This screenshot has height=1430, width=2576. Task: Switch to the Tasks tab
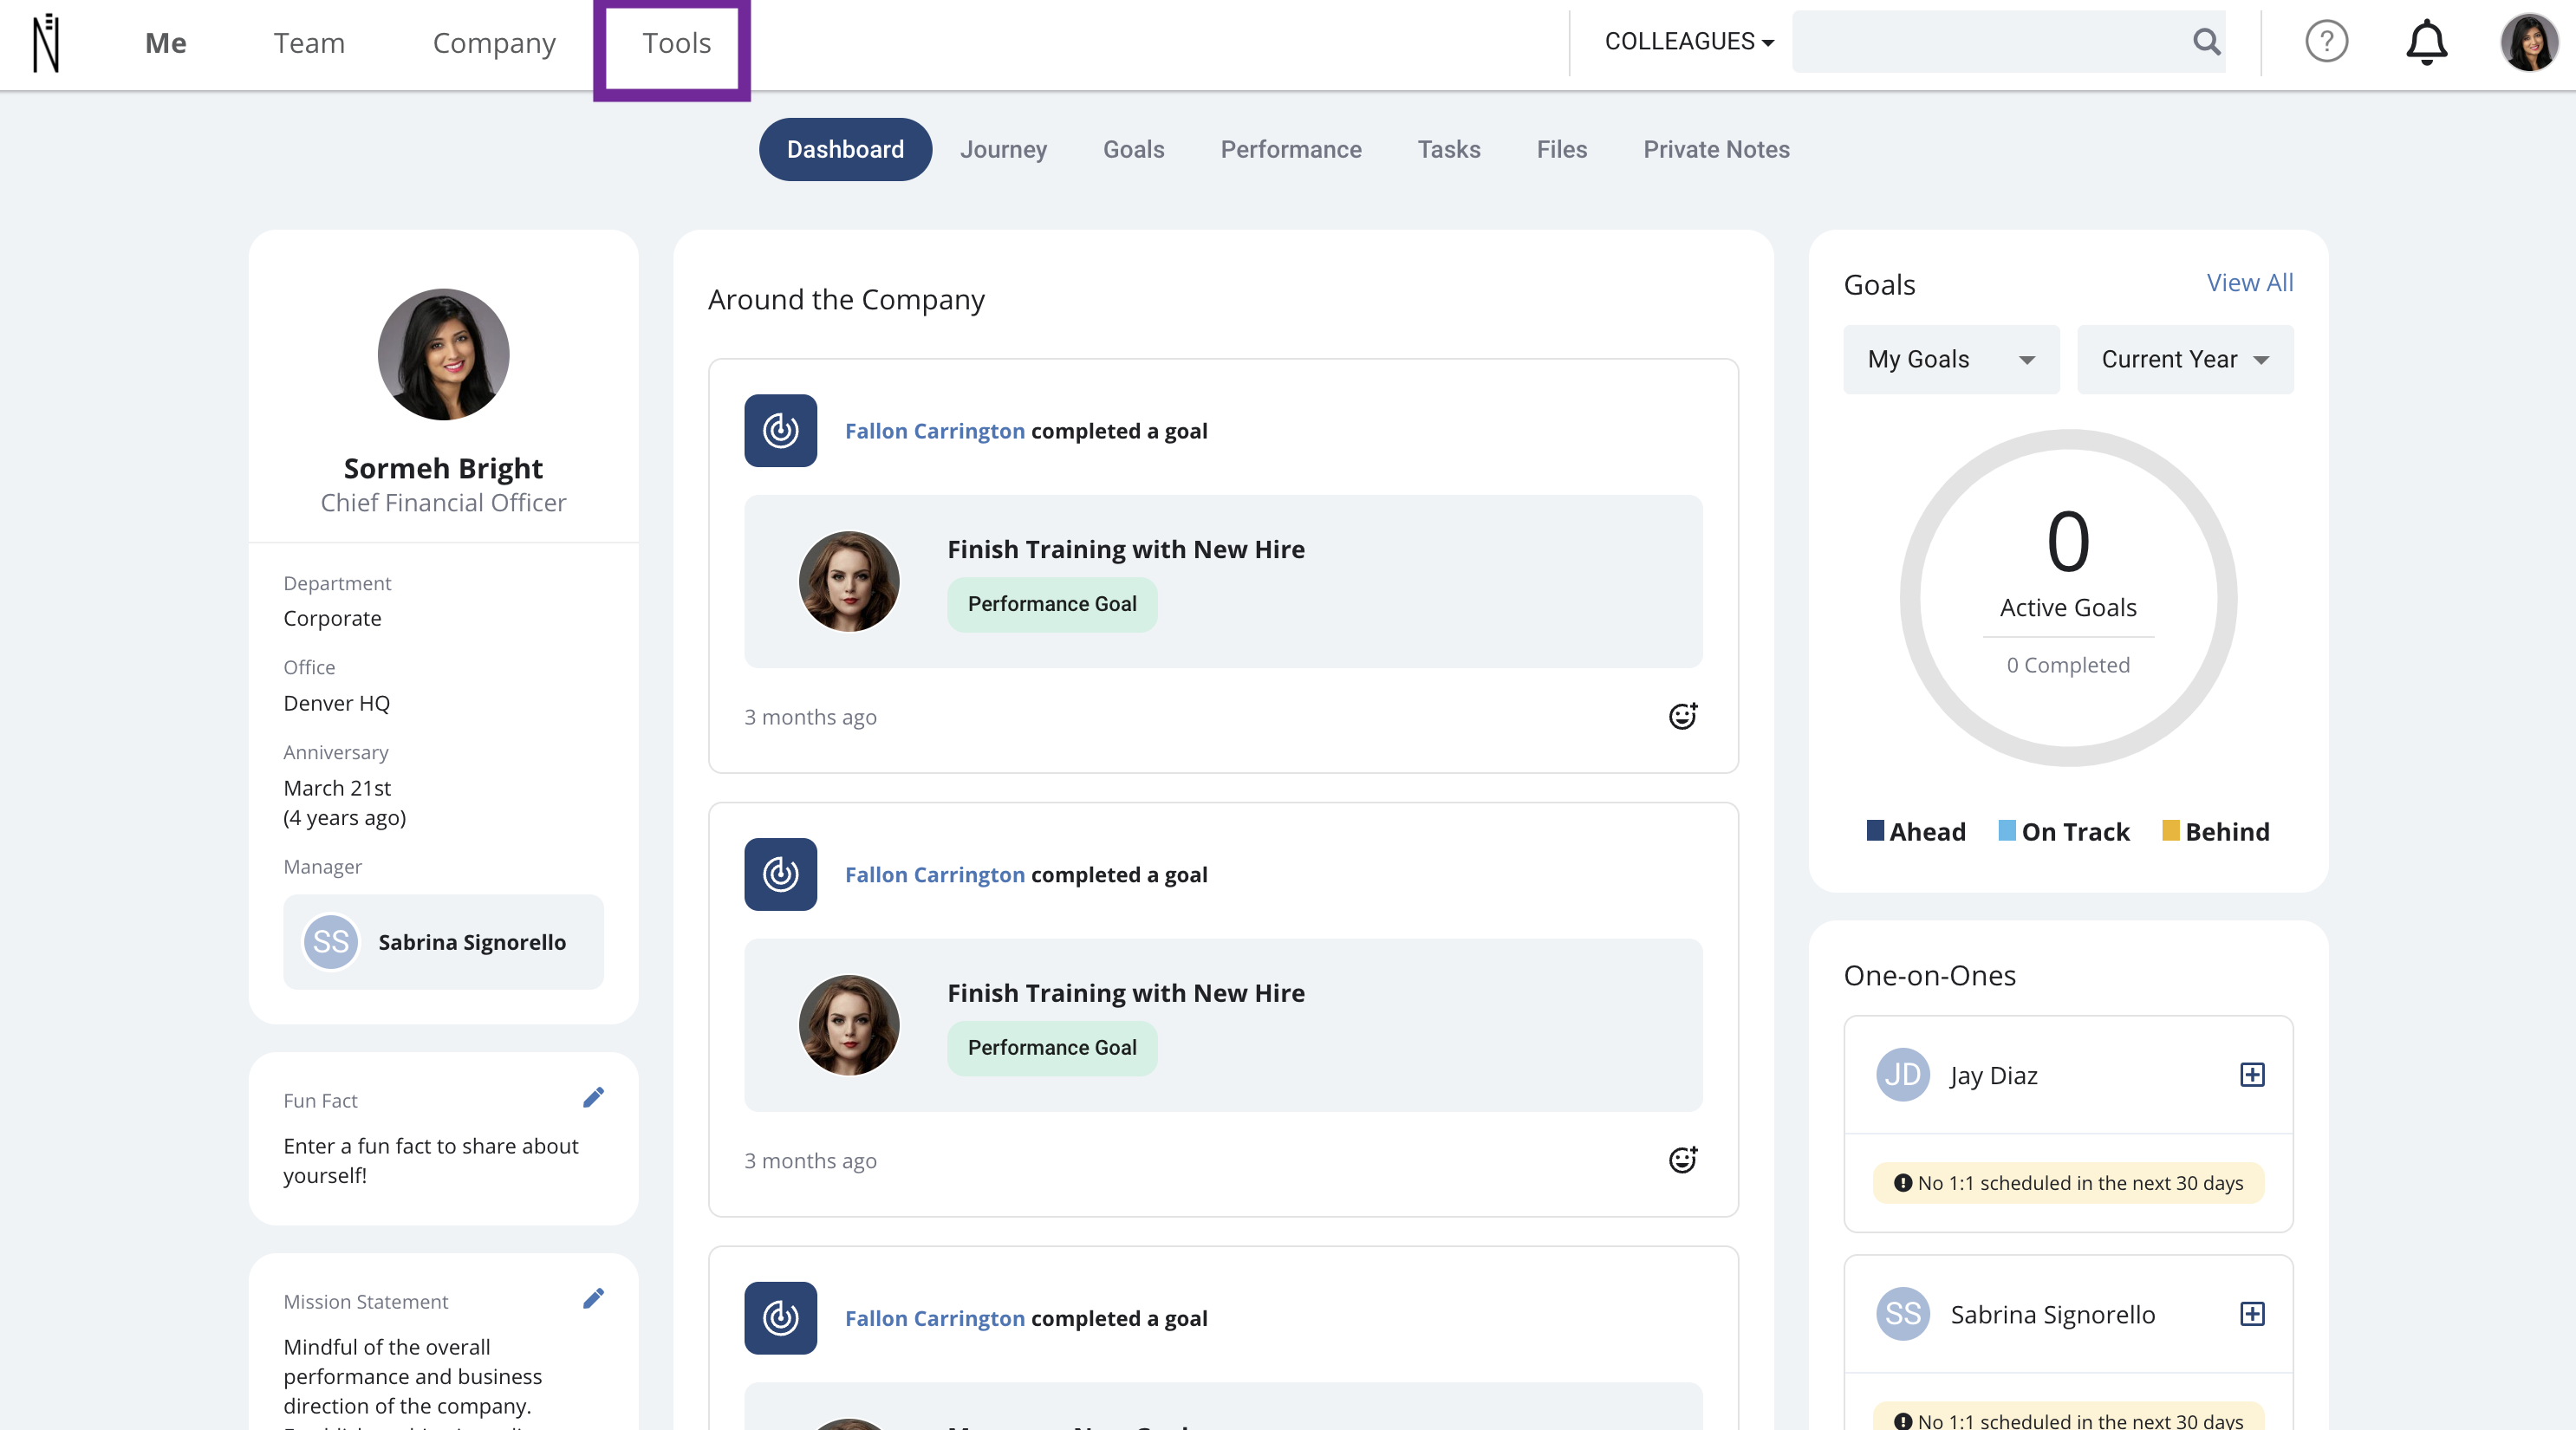coord(1449,150)
